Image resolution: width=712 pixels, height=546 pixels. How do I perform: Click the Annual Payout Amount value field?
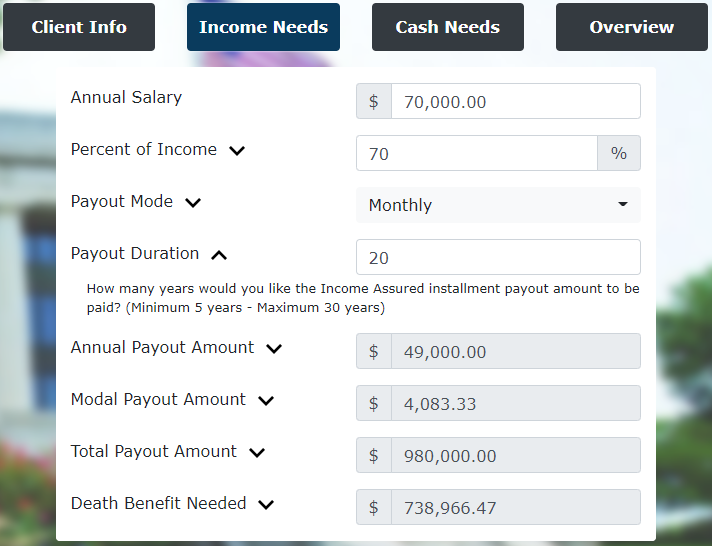[516, 351]
